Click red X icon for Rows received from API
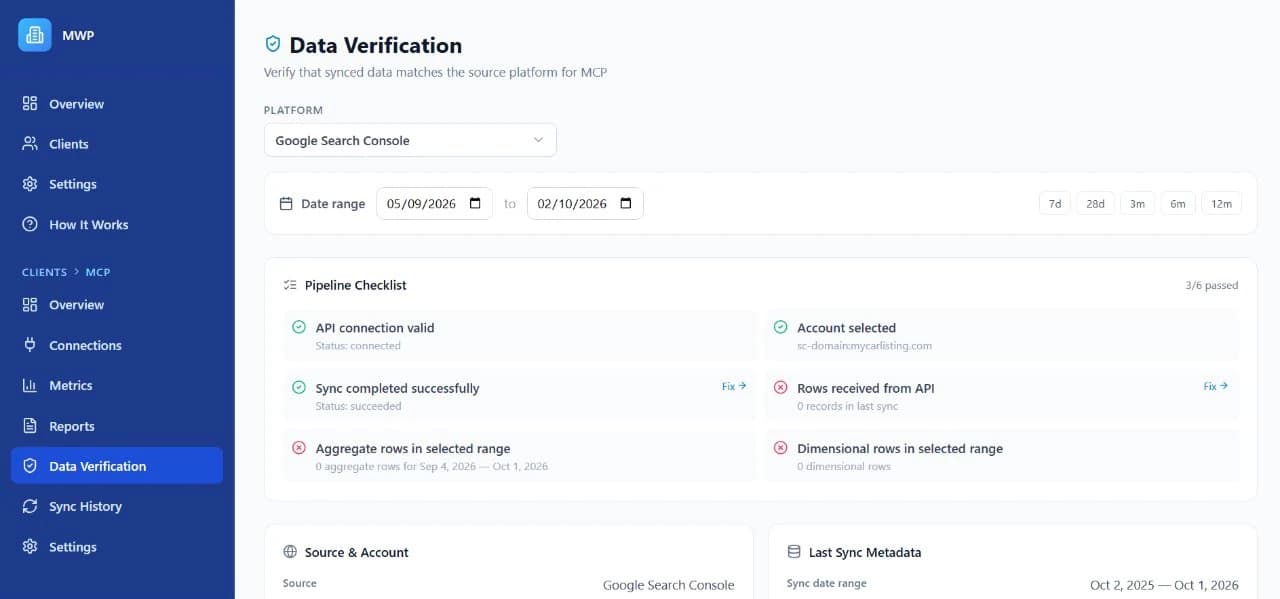 (781, 387)
